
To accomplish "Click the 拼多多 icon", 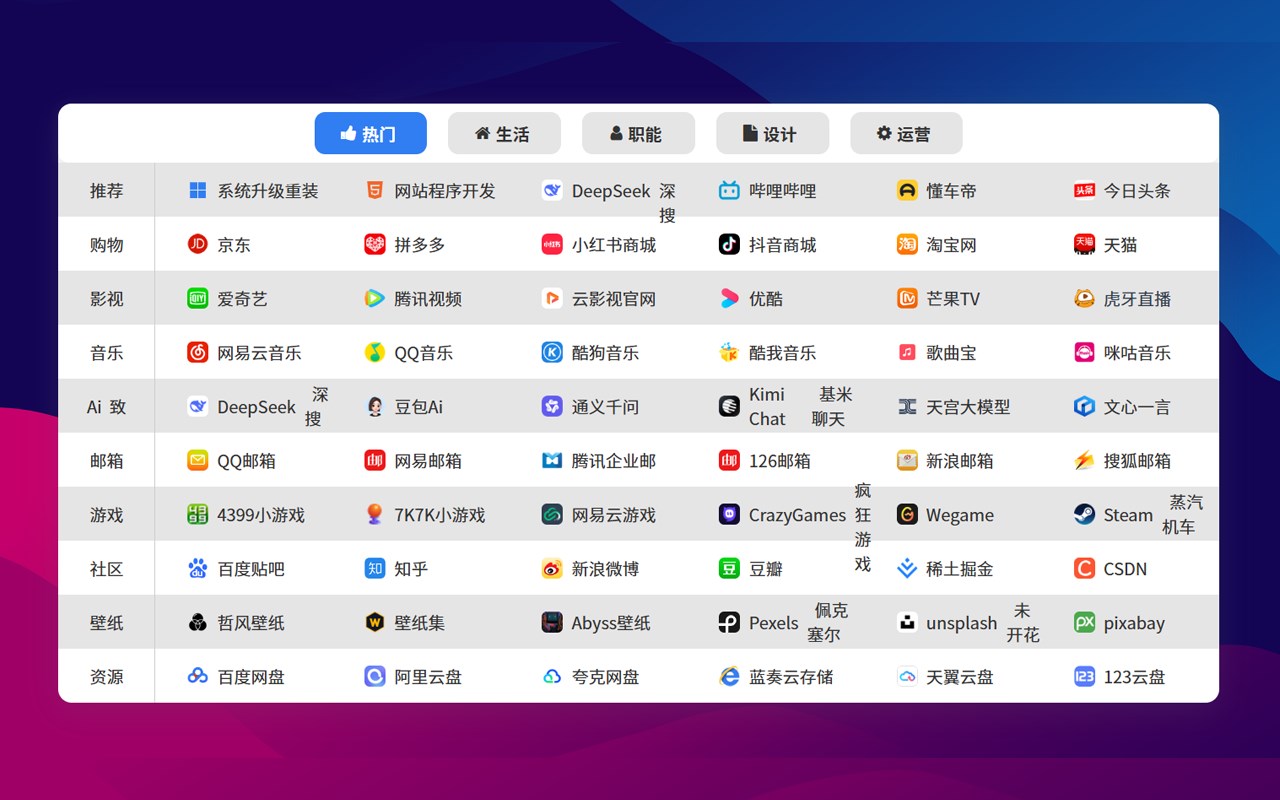I will click(375, 244).
